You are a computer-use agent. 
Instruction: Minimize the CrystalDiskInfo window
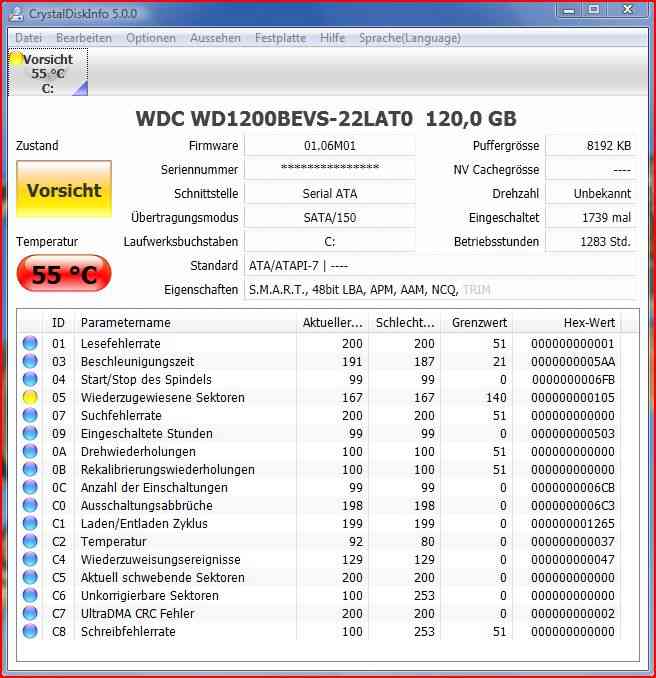tap(569, 10)
